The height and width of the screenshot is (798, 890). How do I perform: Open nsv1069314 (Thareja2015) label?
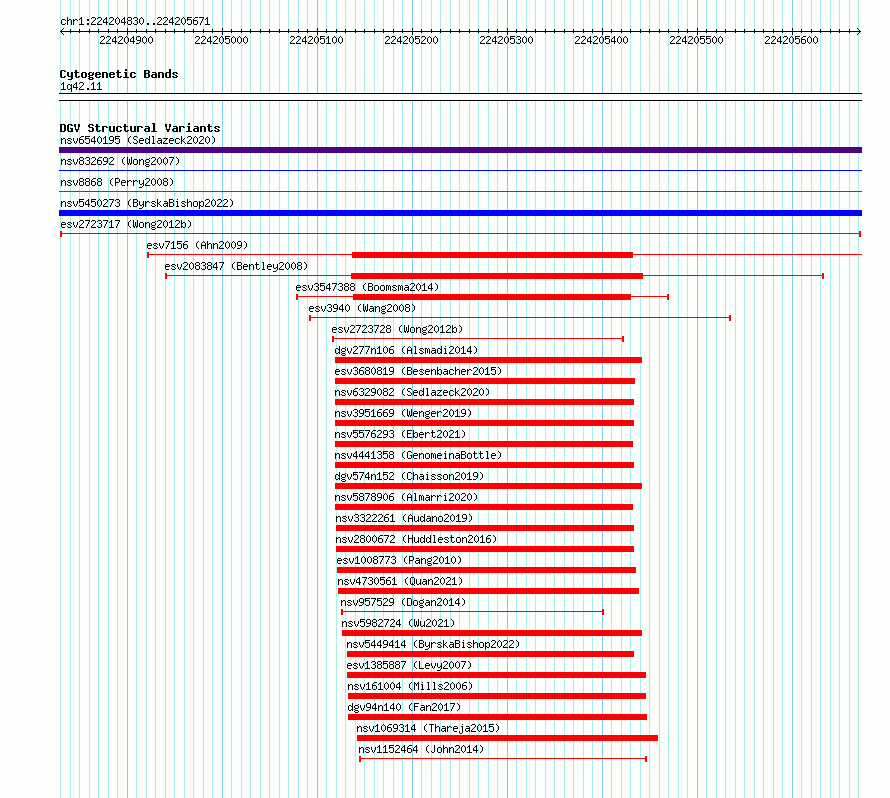click(x=428, y=728)
